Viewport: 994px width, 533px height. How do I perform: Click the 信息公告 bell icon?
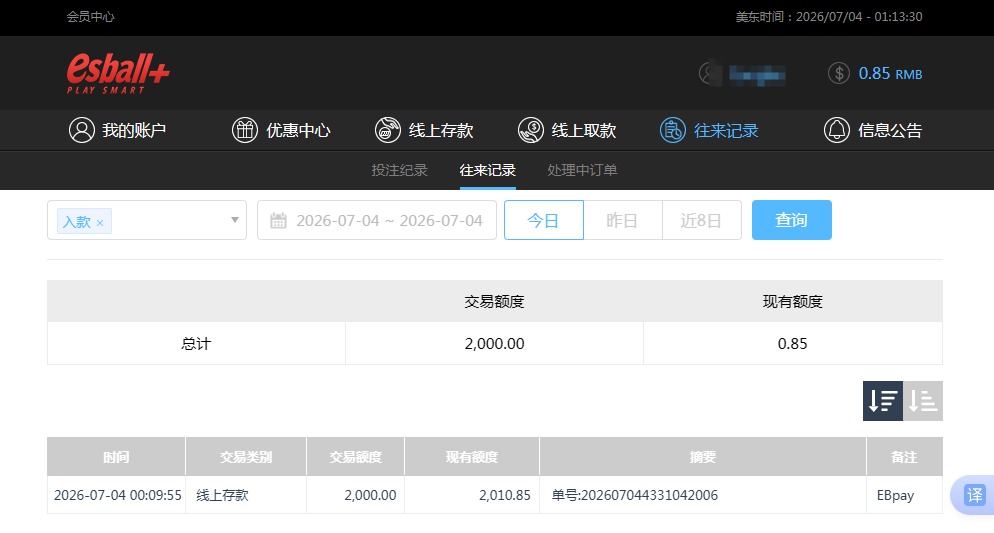(x=836, y=130)
